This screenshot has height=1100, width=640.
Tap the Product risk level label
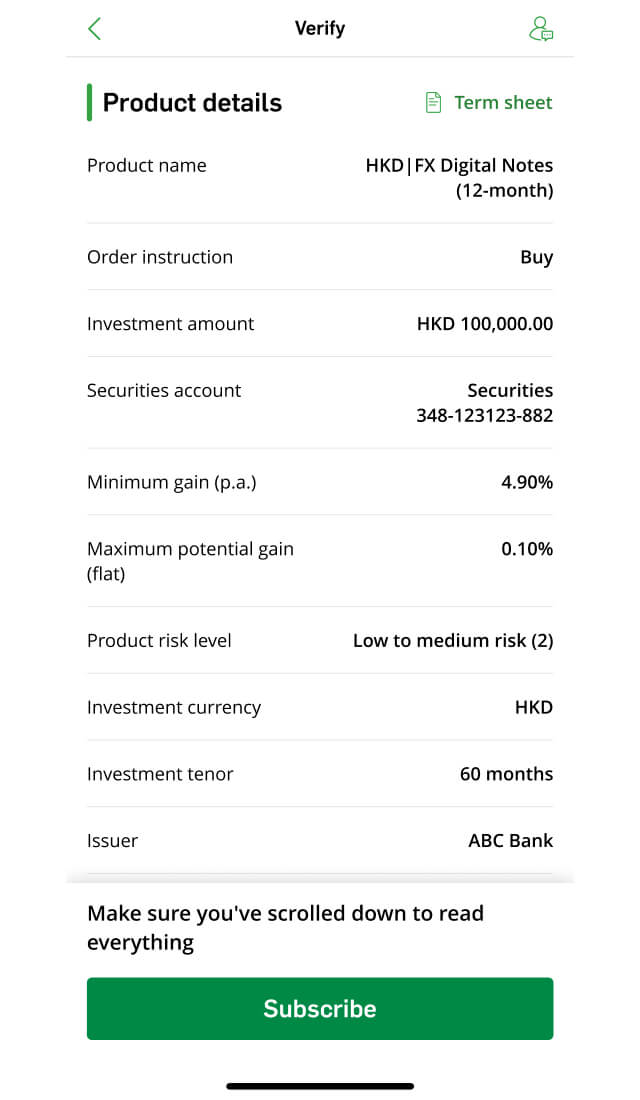pyautogui.click(x=159, y=640)
